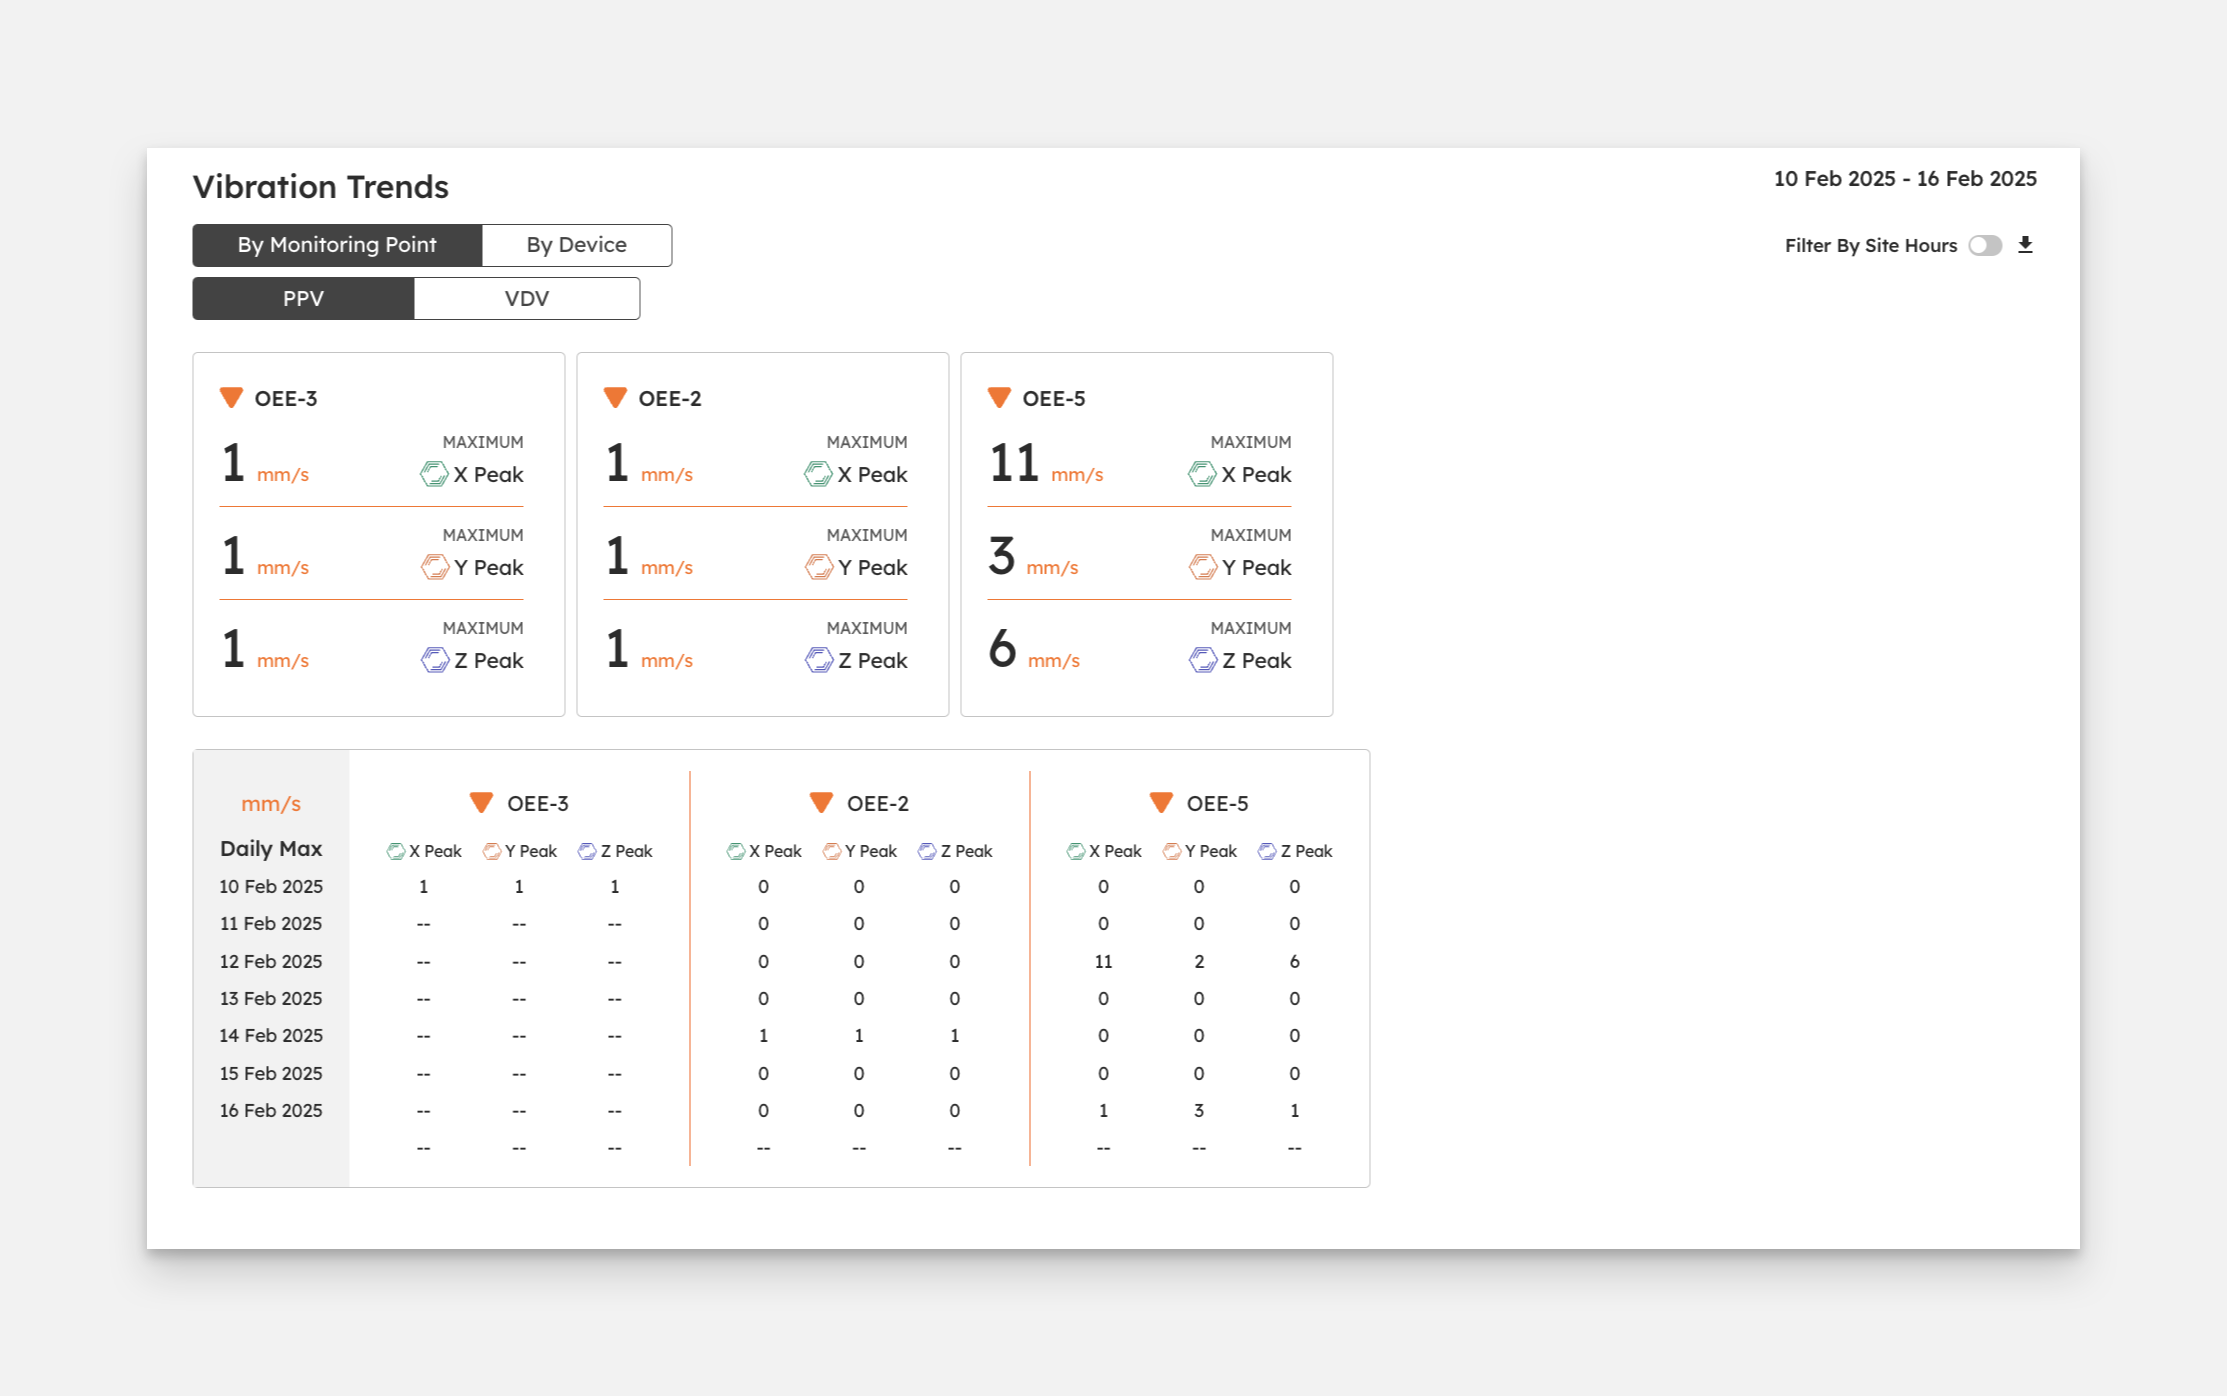Click the 12 Feb 2025 row label
The height and width of the screenshot is (1396, 2227).
pos(271,961)
